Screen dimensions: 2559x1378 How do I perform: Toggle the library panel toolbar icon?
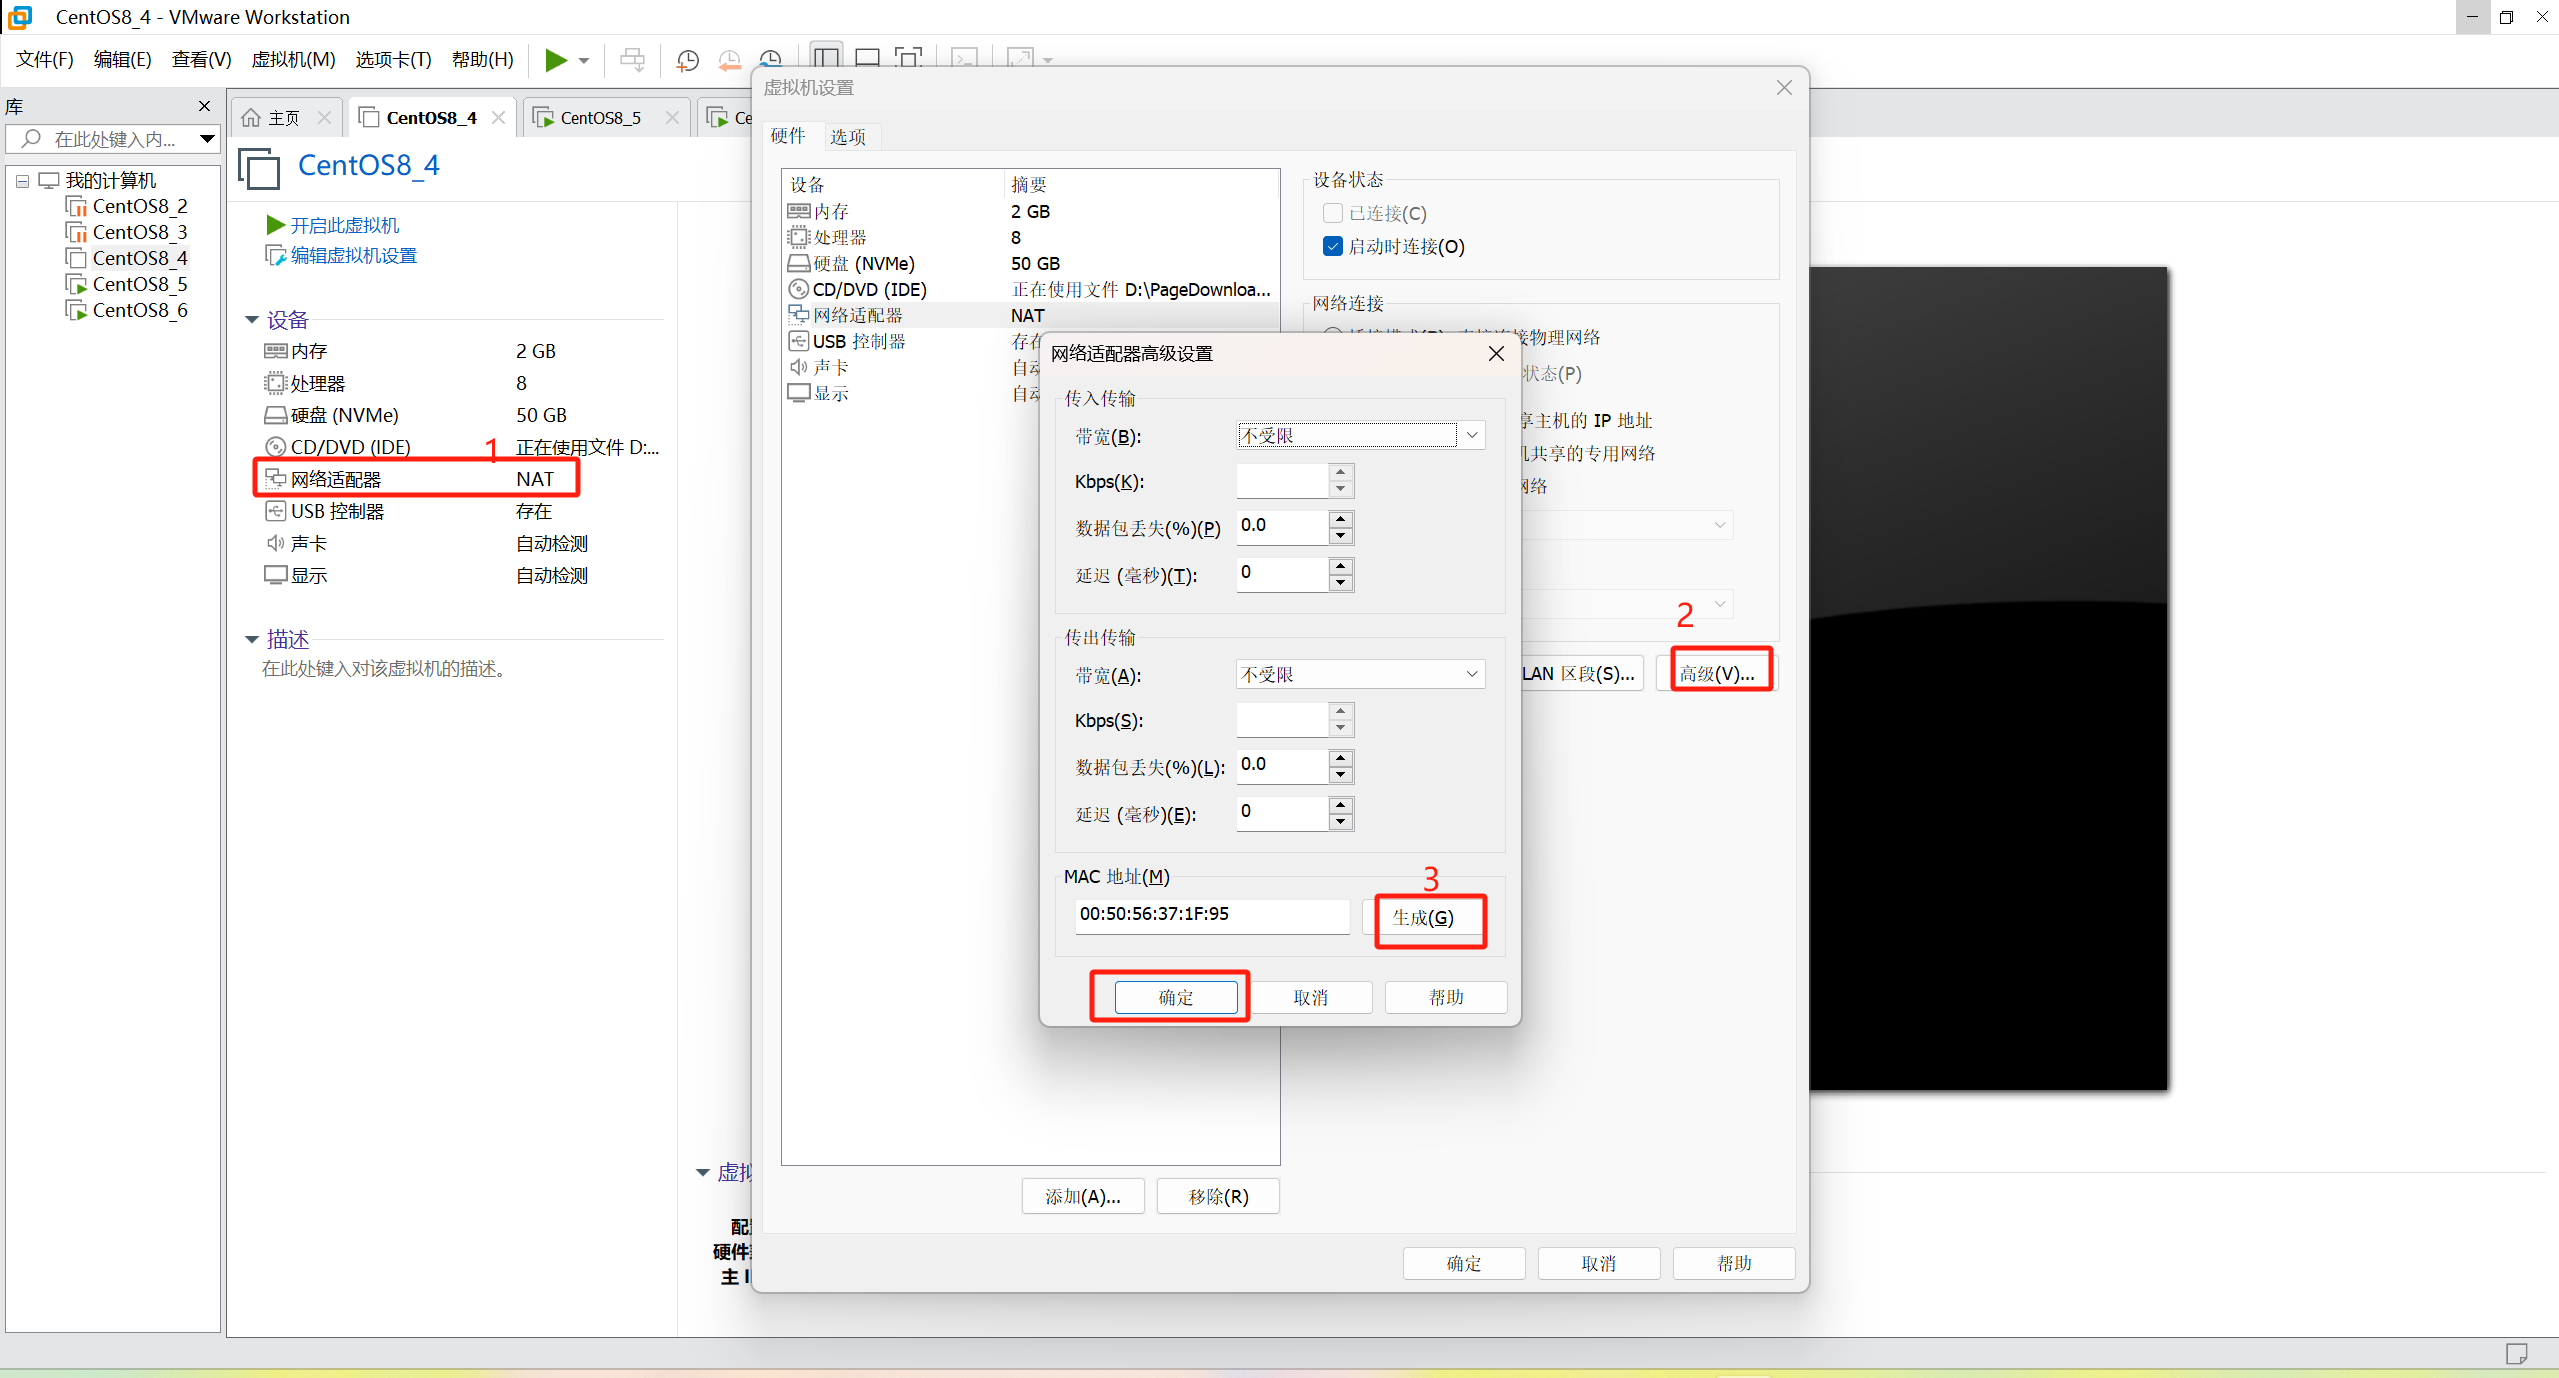point(826,58)
